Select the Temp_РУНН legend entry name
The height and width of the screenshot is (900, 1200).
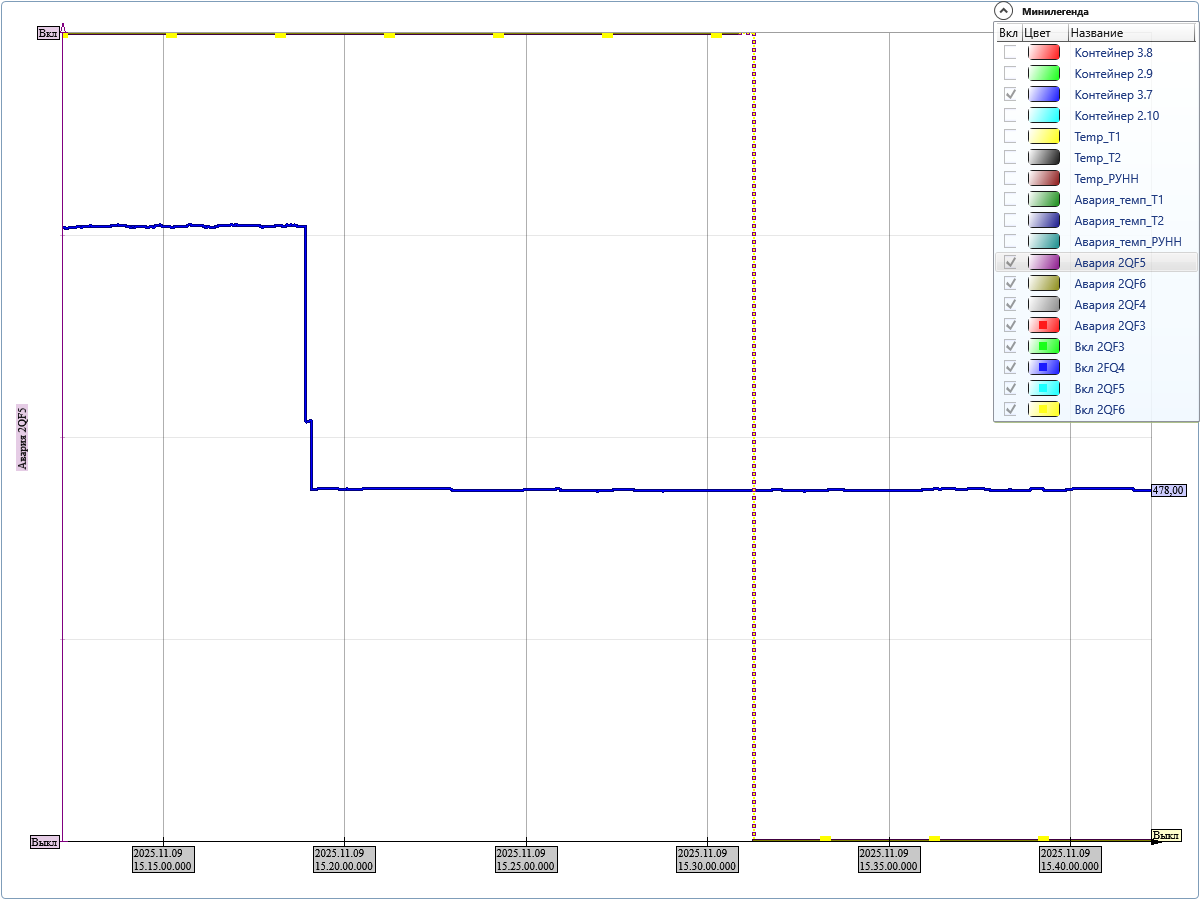[1106, 178]
